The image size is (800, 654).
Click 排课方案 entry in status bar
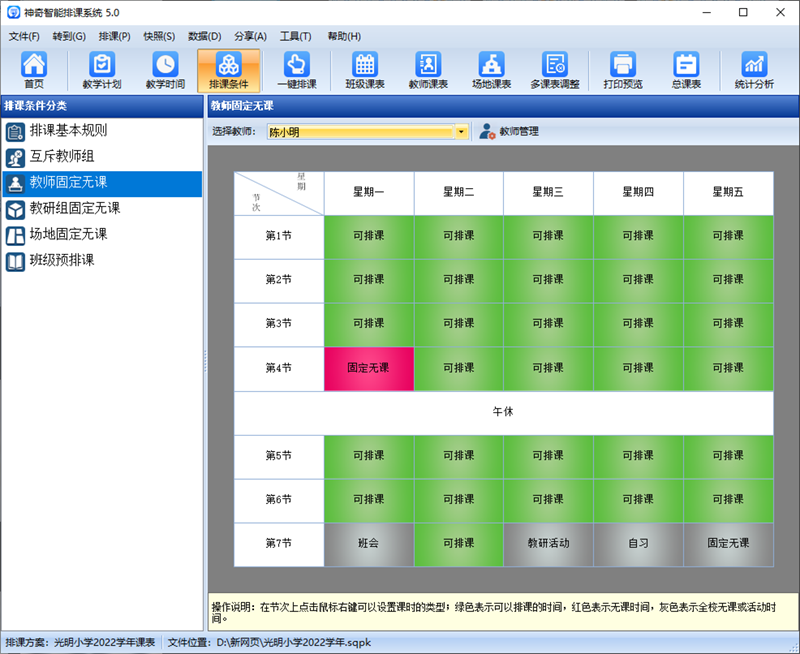tap(80, 643)
